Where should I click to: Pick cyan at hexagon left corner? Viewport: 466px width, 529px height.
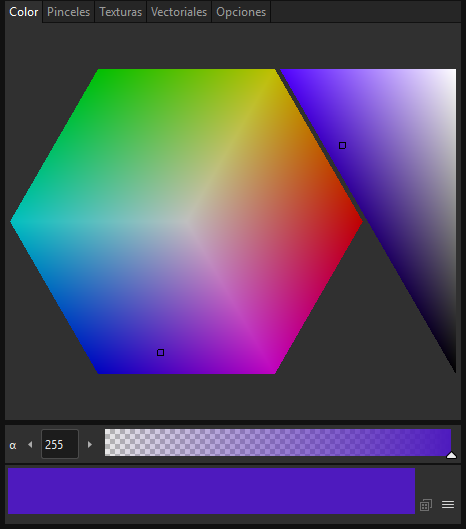click(13, 222)
